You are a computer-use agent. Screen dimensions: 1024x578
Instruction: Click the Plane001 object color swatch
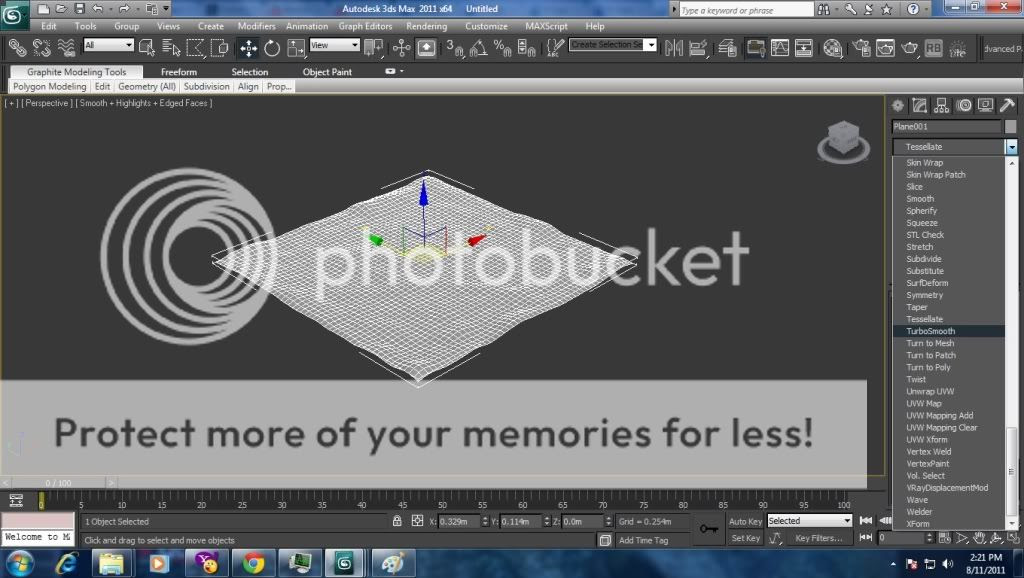(x=1010, y=126)
